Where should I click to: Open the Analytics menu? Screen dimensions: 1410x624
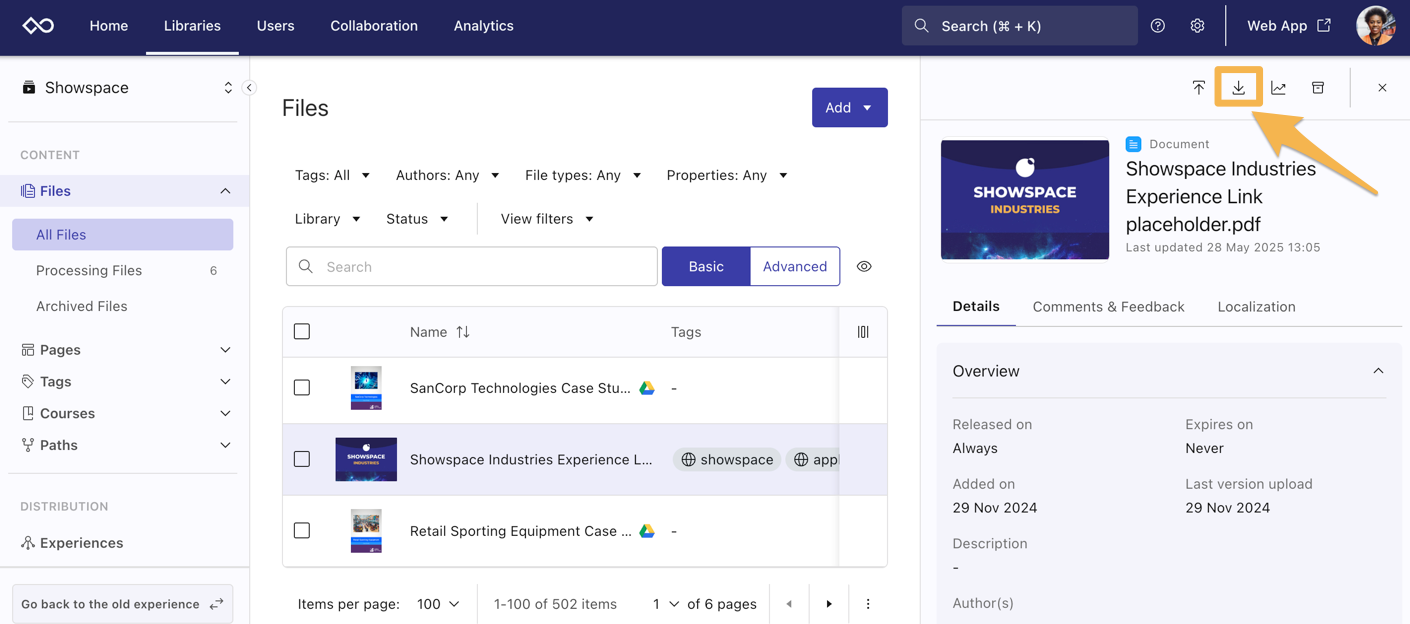click(x=484, y=26)
